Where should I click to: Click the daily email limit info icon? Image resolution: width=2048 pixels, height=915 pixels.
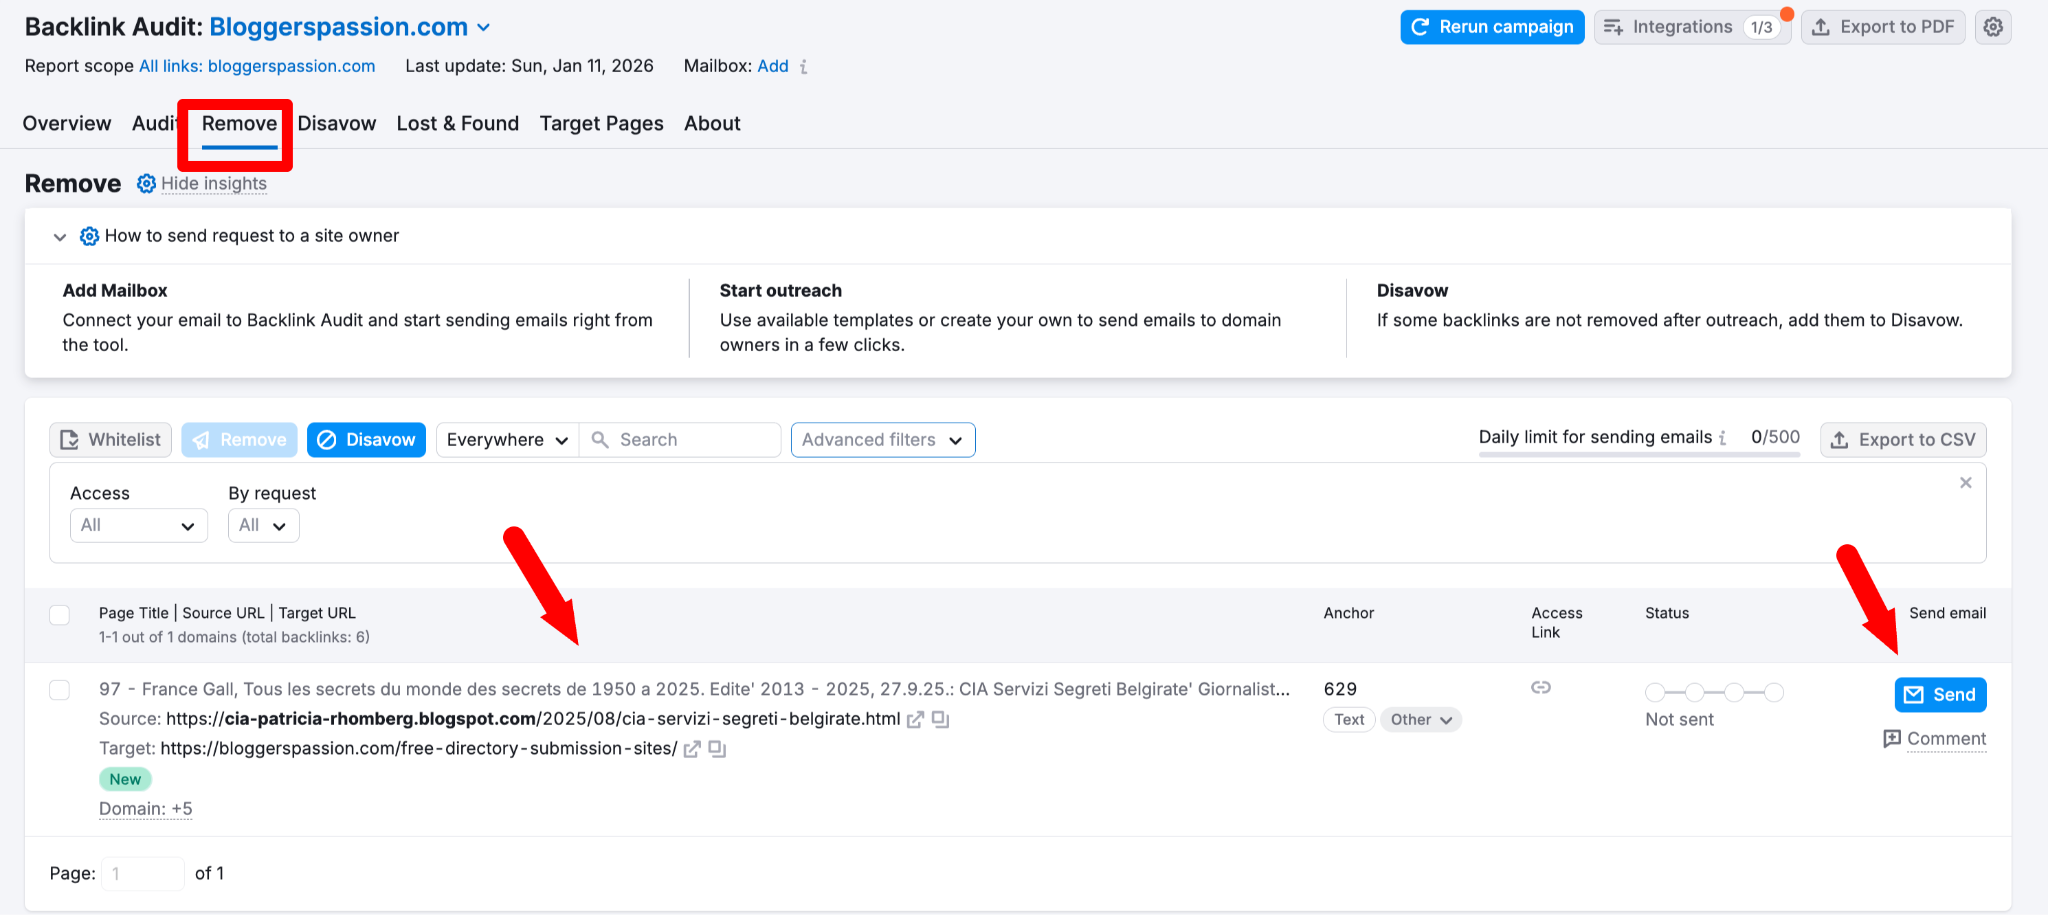1723,438
